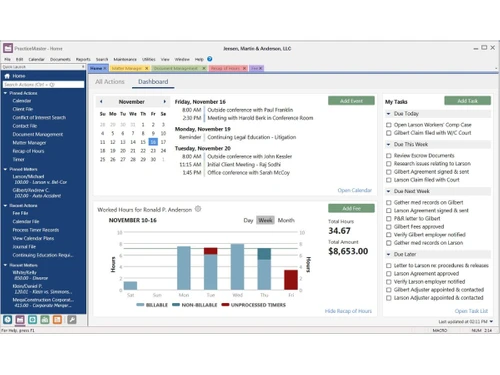This screenshot has width=500, height=375.
Task: Click UNPROCESSED TIMERS legend swatch
Action: pyautogui.click(x=225, y=305)
